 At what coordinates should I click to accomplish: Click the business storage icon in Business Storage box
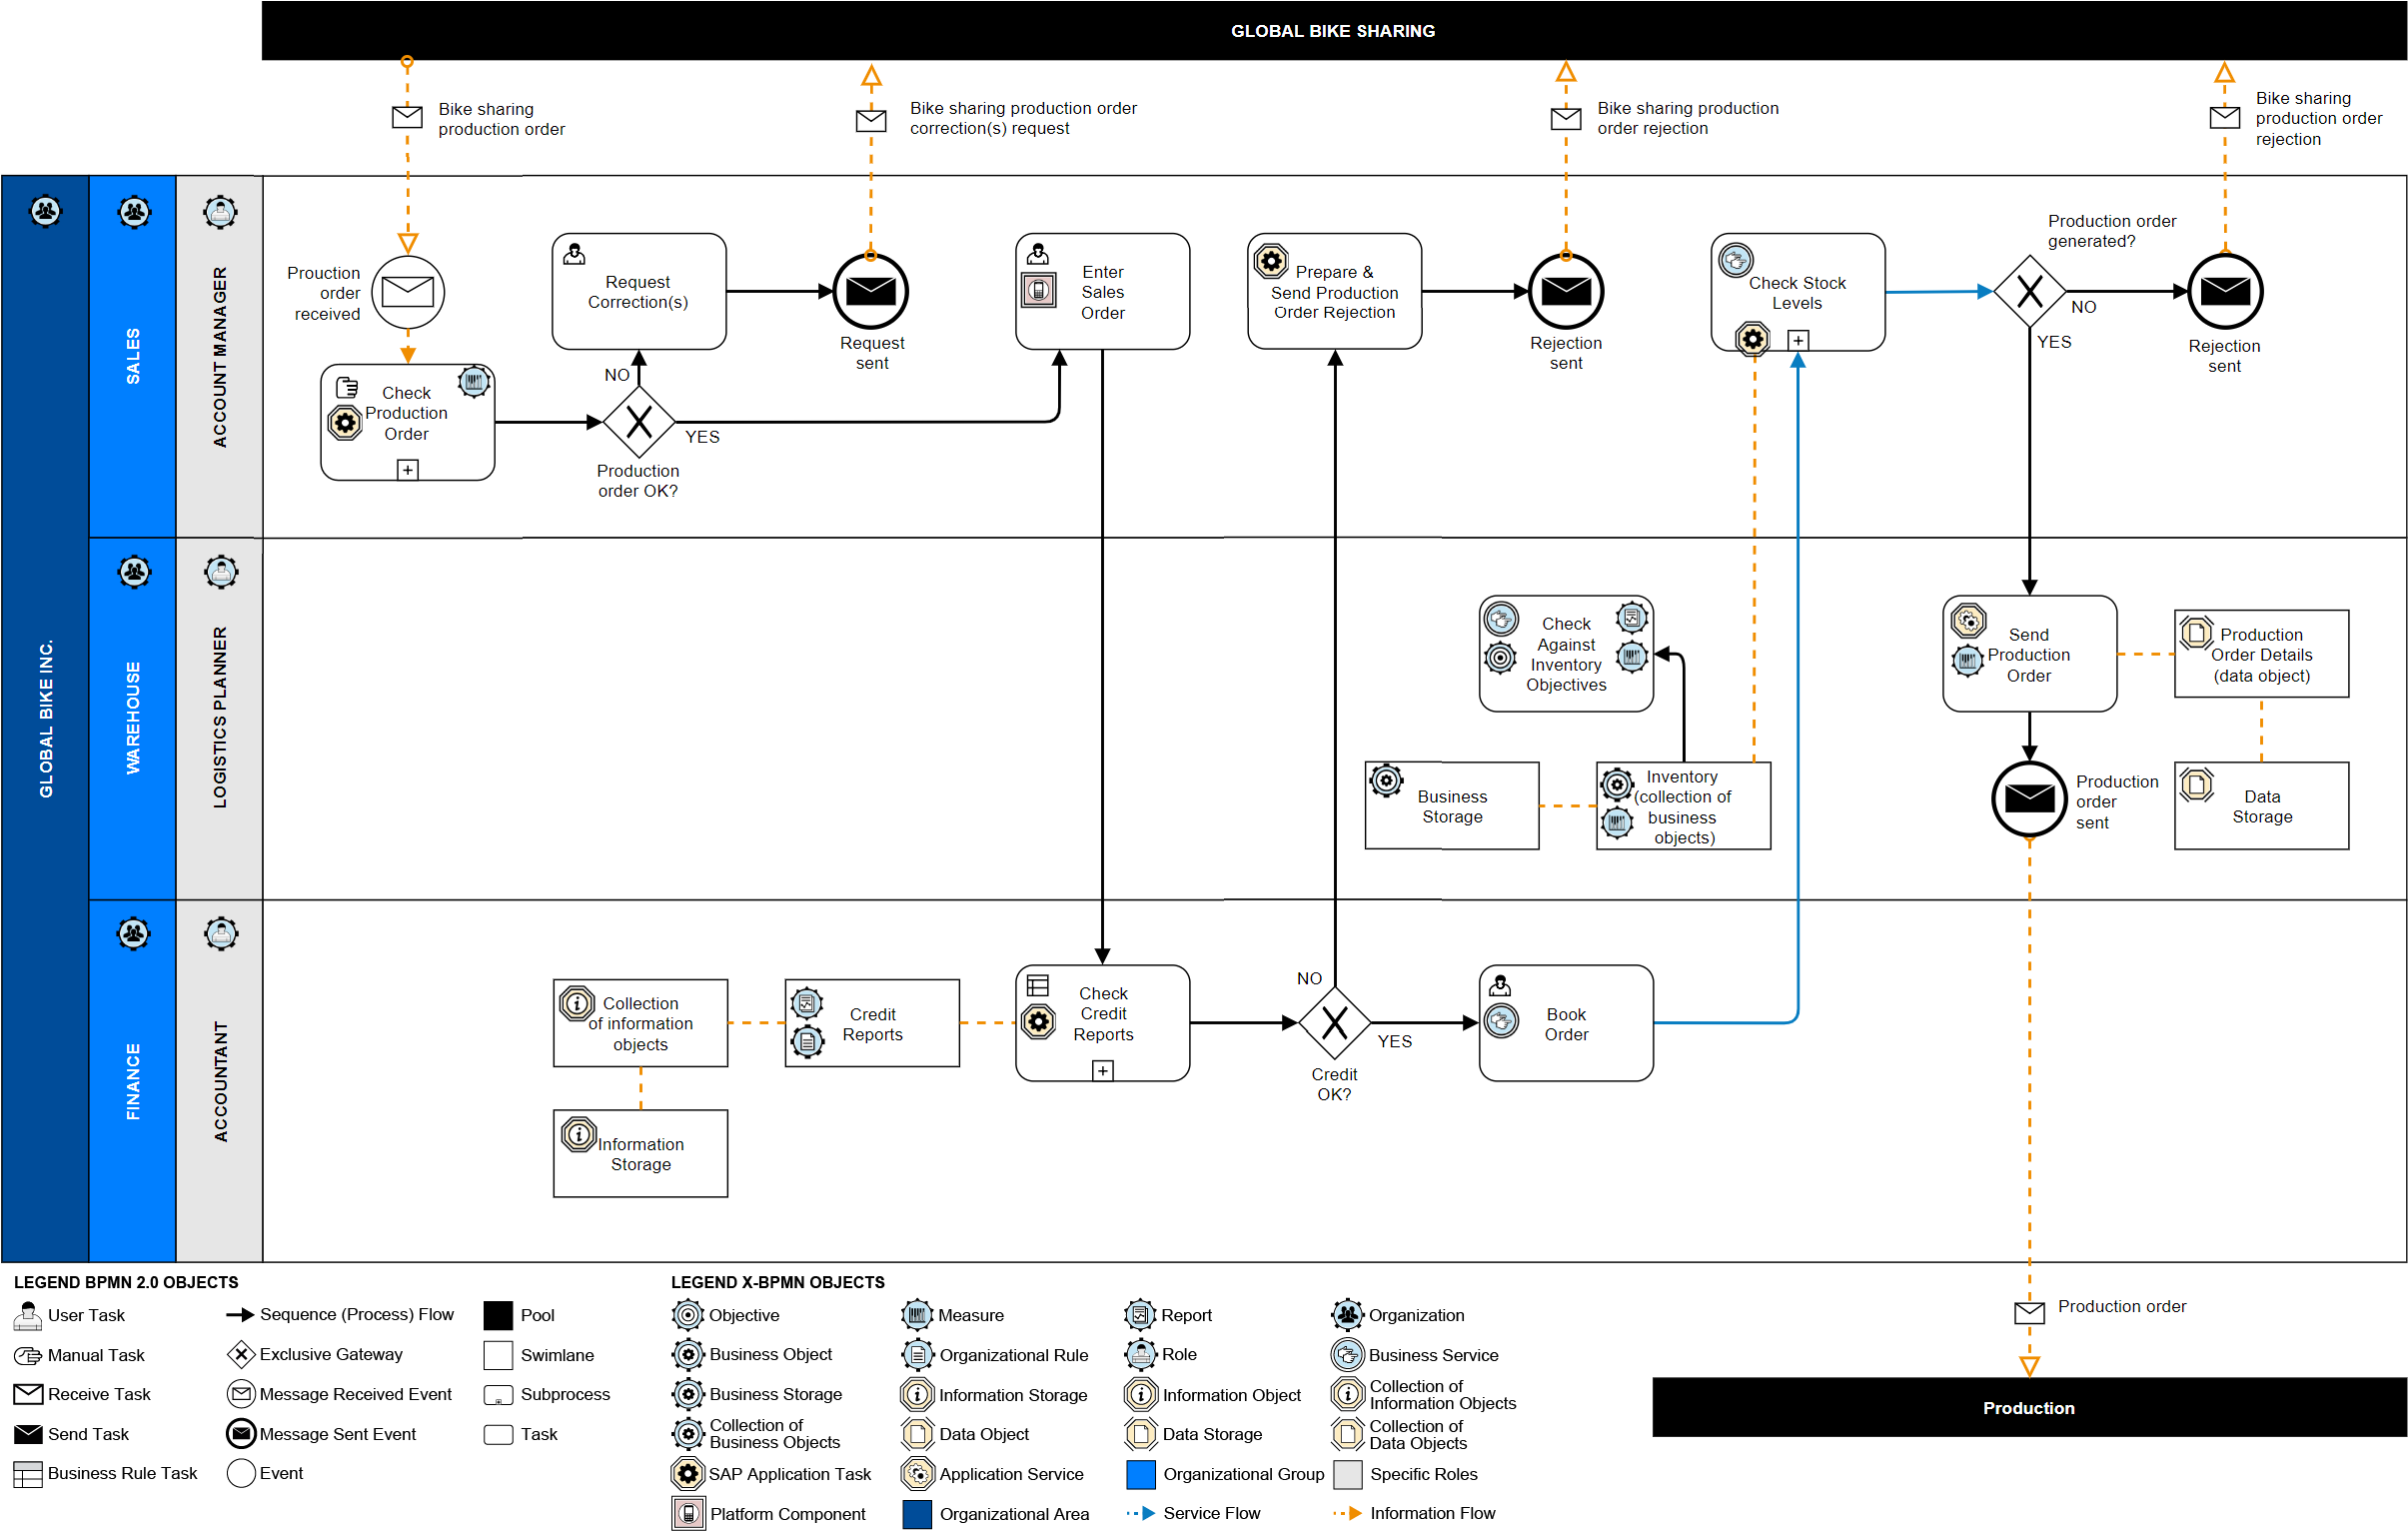pos(1386,781)
